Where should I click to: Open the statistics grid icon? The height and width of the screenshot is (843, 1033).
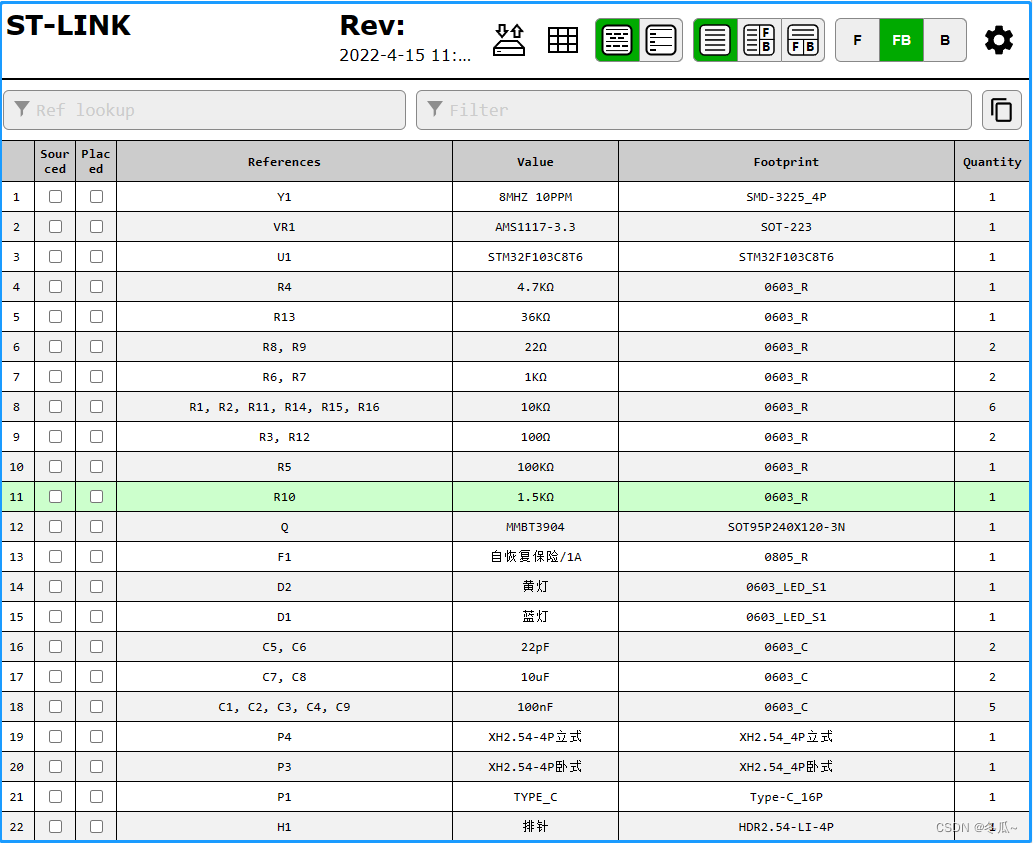(563, 40)
